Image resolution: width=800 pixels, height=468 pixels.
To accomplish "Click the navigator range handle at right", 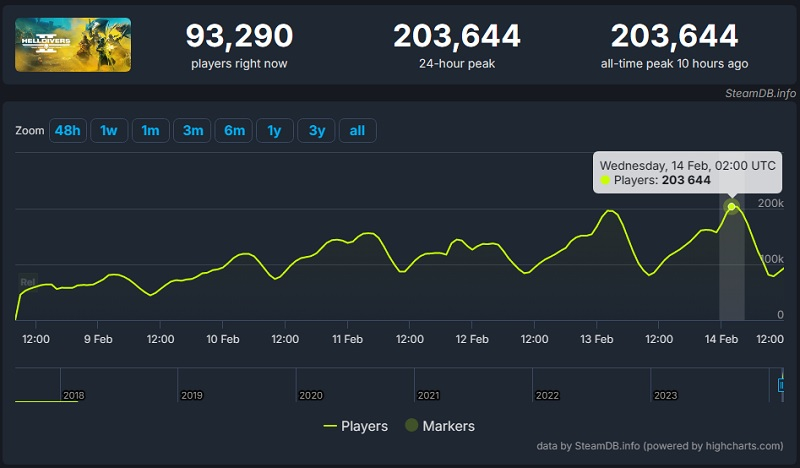I will click(781, 384).
